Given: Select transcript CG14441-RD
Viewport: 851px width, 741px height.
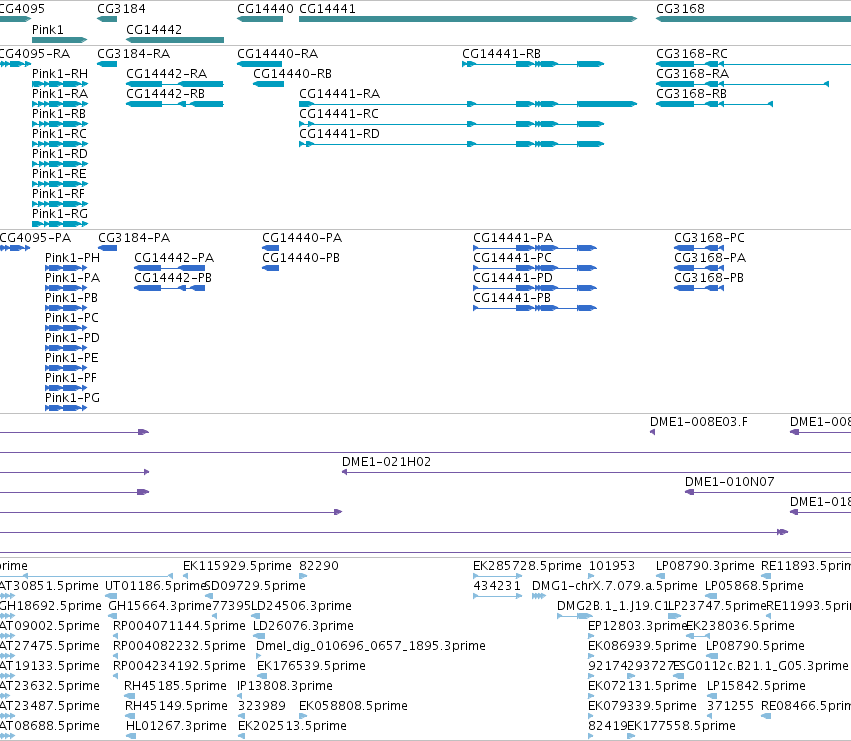Looking at the screenshot, I should (339, 134).
